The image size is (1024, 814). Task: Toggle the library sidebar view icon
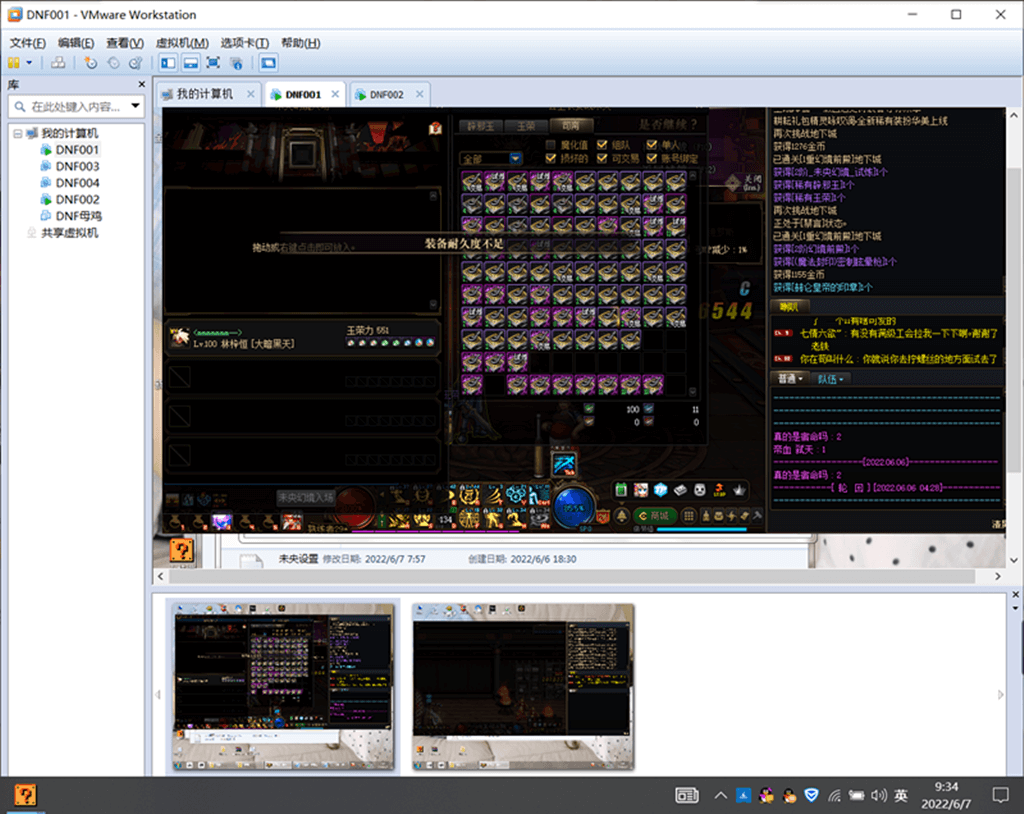168,63
